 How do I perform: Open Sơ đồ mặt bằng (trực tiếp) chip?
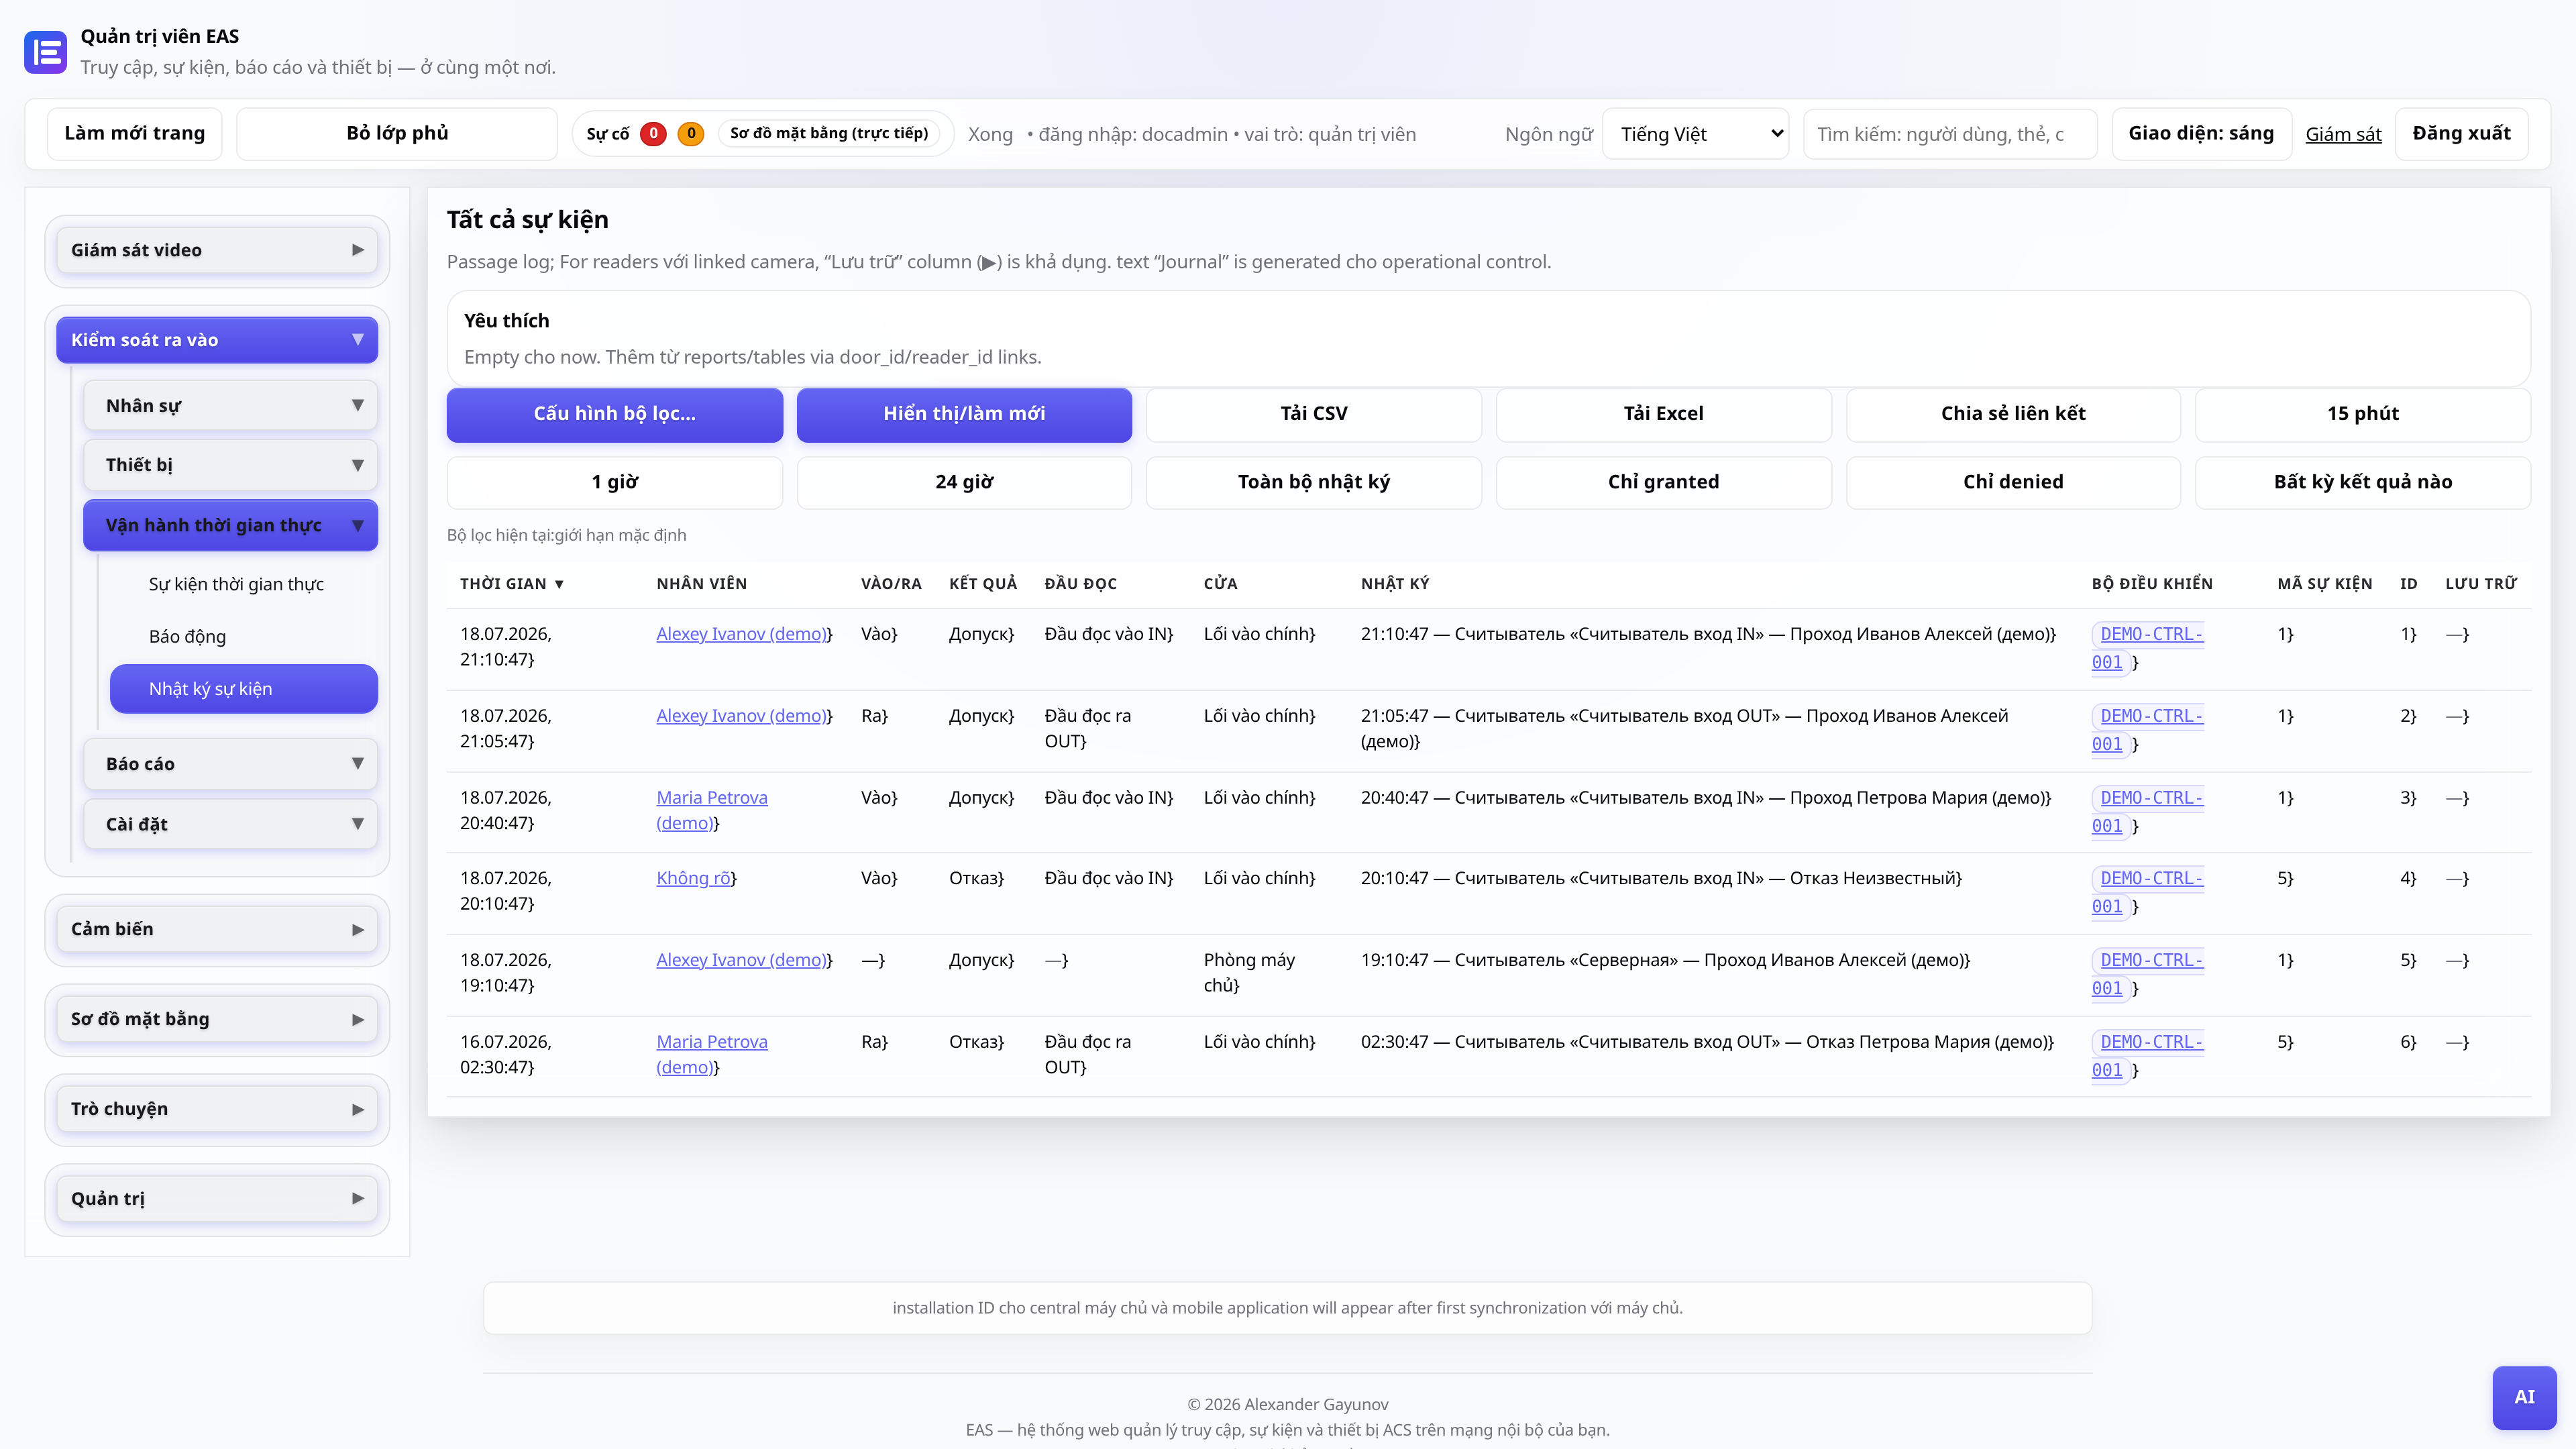point(829,133)
